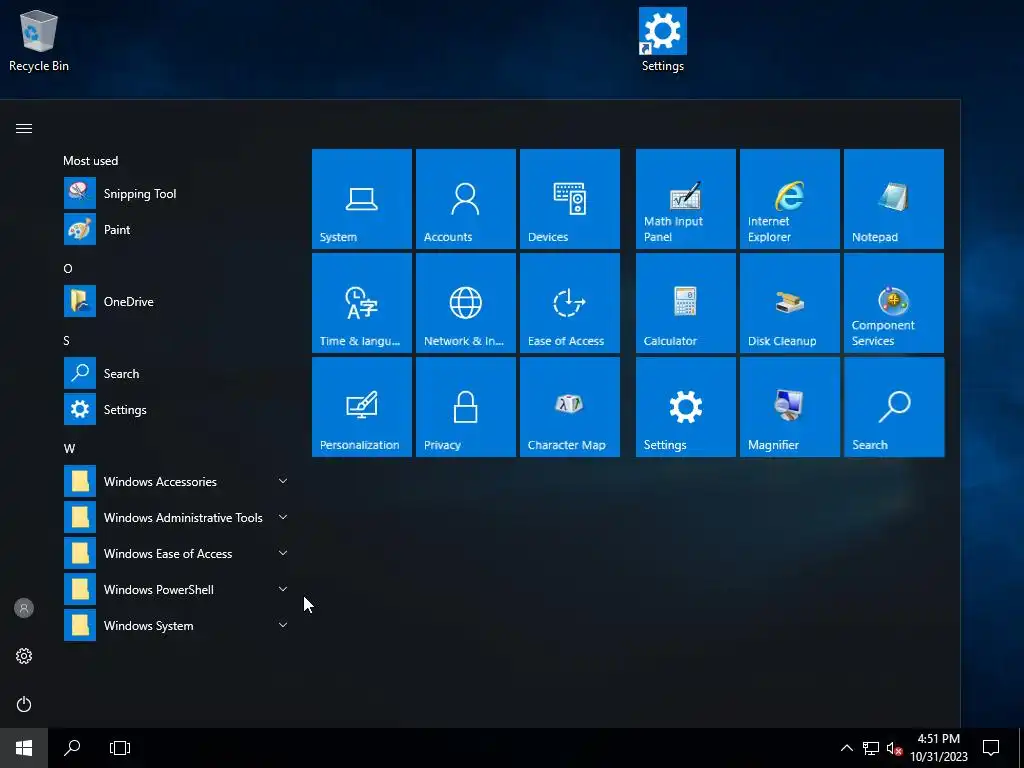Open Search in the app list
Viewport: 1024px width, 768px height.
click(176, 374)
